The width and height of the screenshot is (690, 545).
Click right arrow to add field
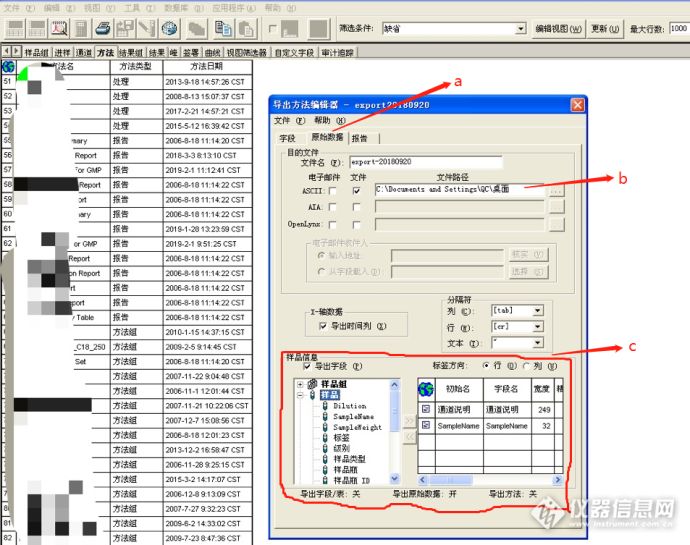[409, 420]
